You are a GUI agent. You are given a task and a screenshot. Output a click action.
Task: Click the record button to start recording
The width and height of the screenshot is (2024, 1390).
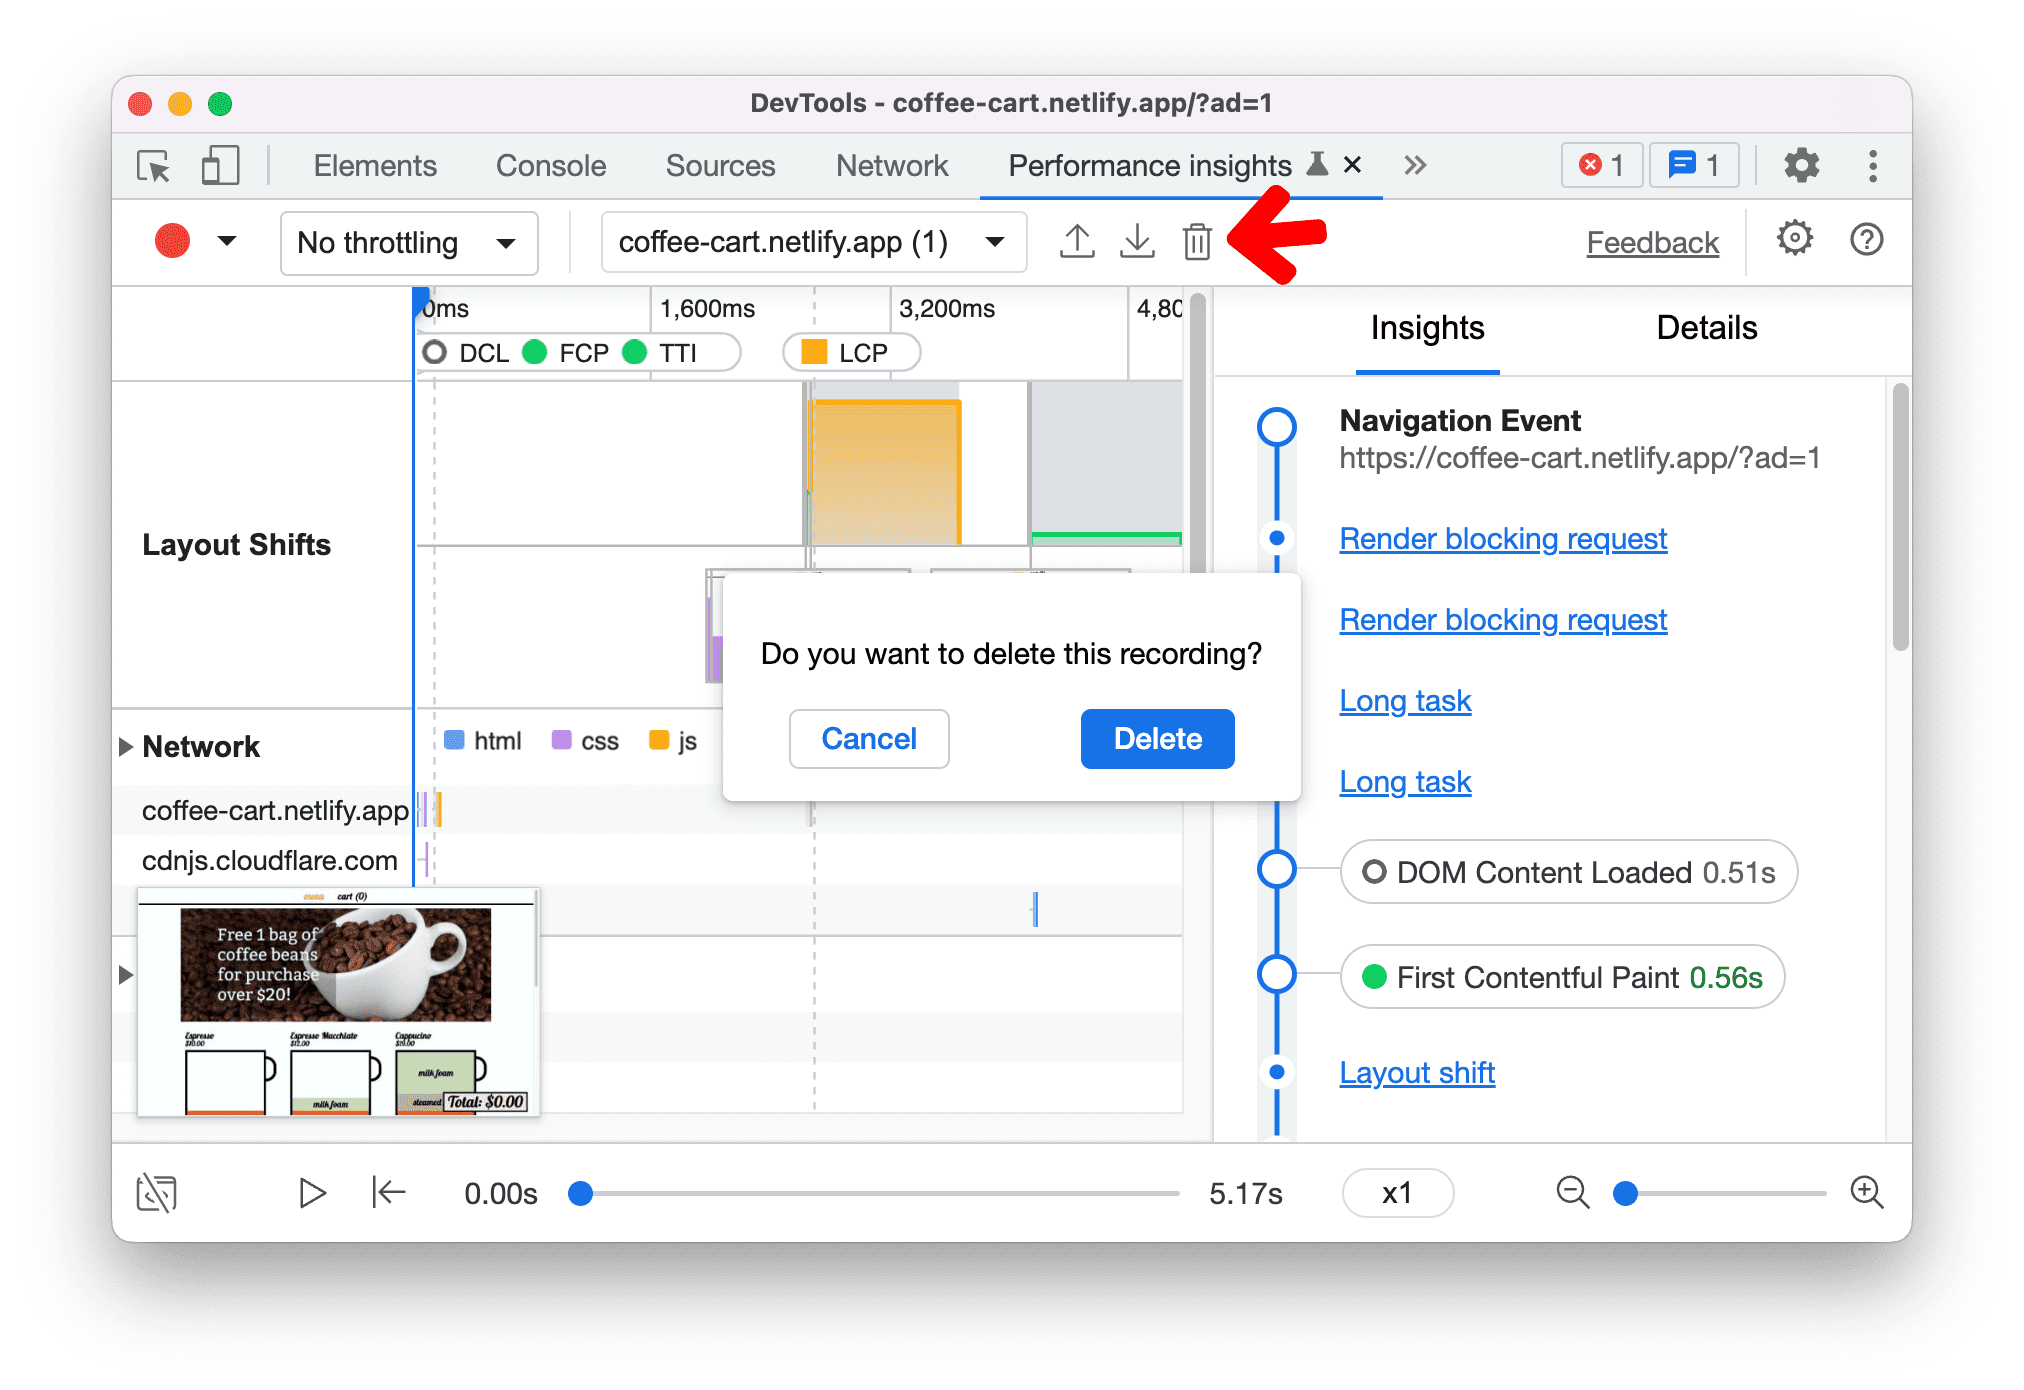[x=174, y=240]
